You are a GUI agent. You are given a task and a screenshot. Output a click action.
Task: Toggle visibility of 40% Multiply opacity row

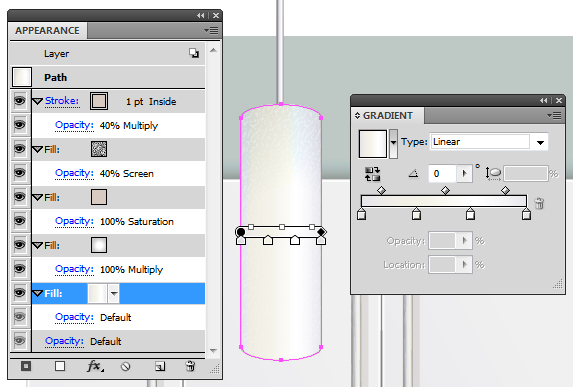(x=20, y=125)
